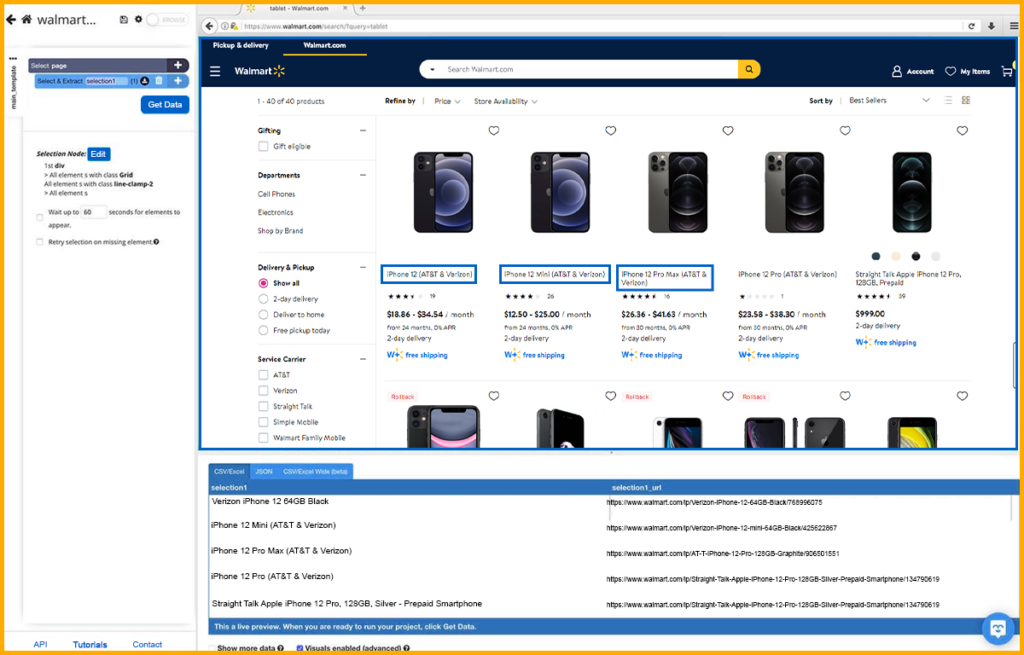Go back with ParseHub back arrow
This screenshot has width=1024, height=655.
click(10, 20)
